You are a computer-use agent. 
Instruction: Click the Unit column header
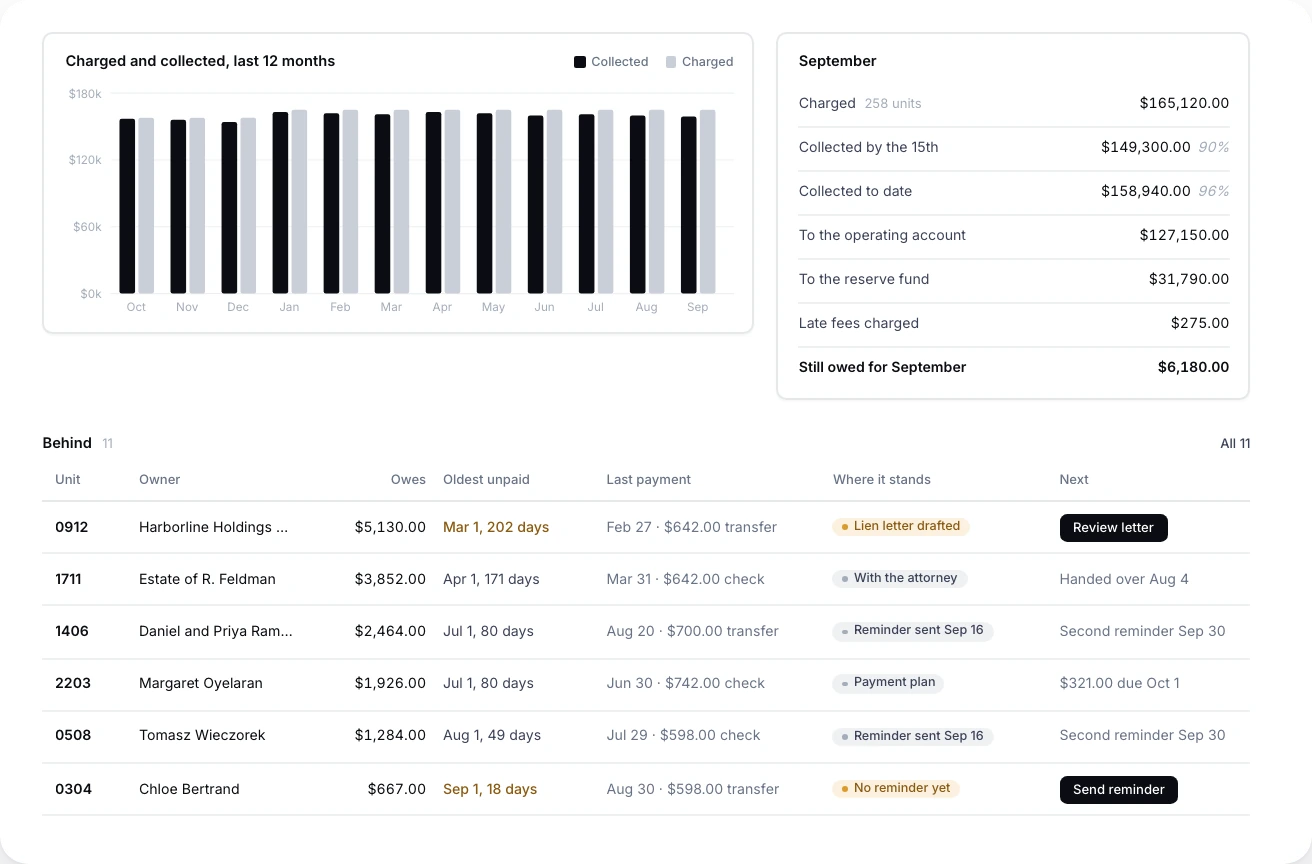[68, 479]
